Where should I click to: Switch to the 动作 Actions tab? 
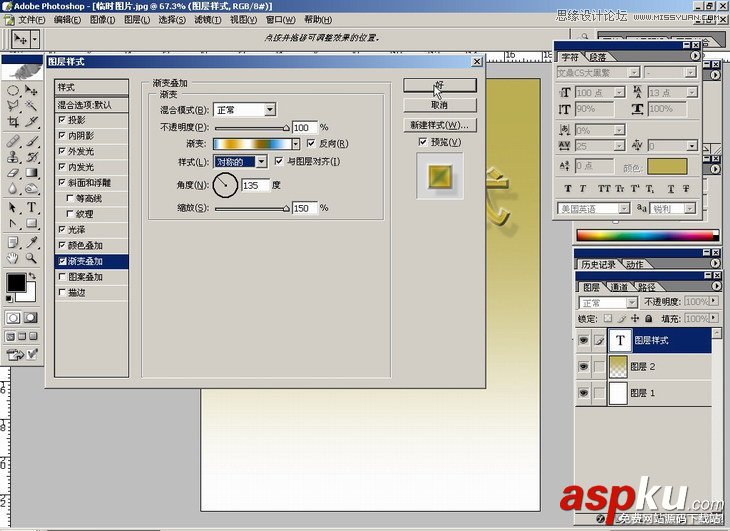click(x=635, y=264)
